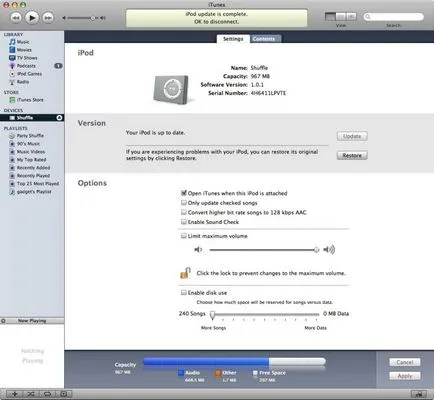Screen dimensions: 434x400
Task: Click the search field
Action: pyautogui.click(x=394, y=17)
